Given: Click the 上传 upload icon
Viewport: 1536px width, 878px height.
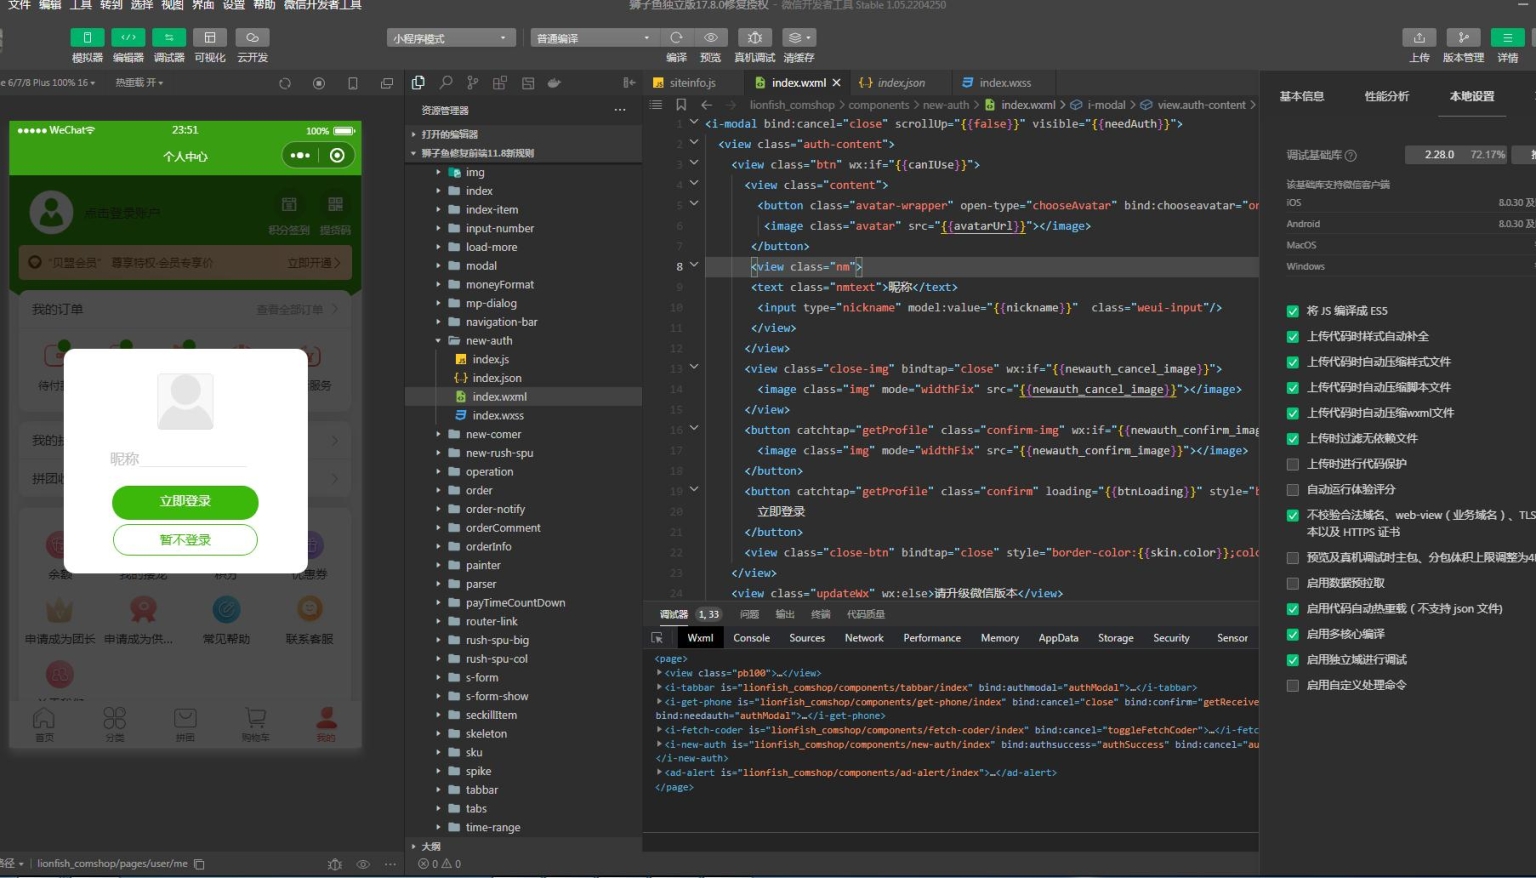Looking at the screenshot, I should [x=1419, y=38].
